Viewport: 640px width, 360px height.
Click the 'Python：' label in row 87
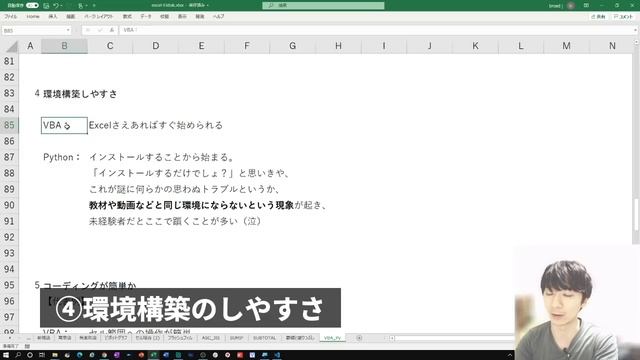click(62, 157)
